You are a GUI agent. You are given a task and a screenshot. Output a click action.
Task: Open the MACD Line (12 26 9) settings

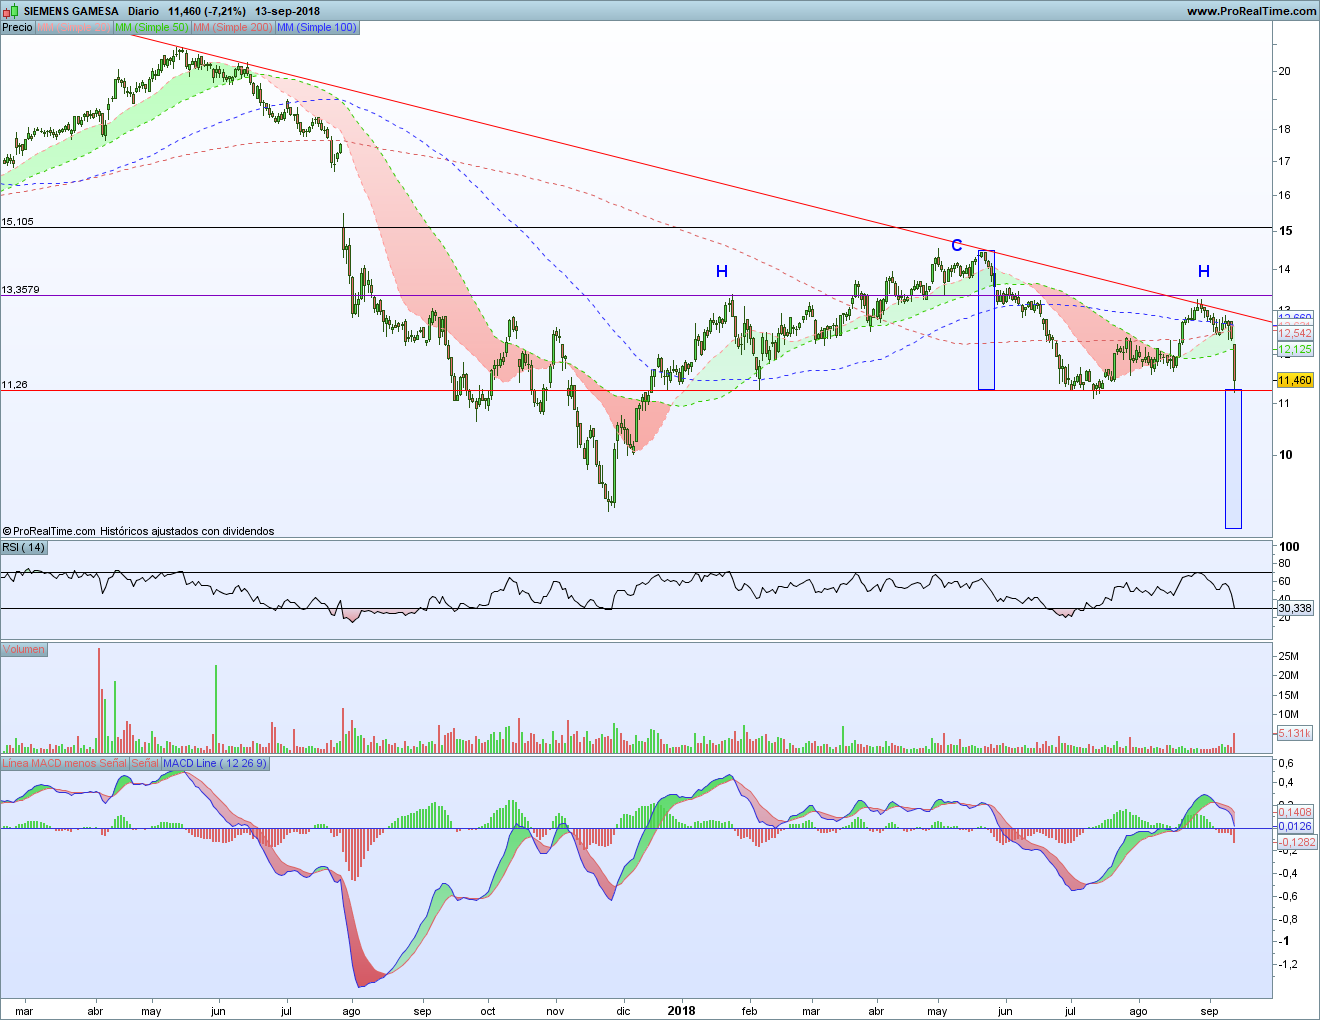214,764
